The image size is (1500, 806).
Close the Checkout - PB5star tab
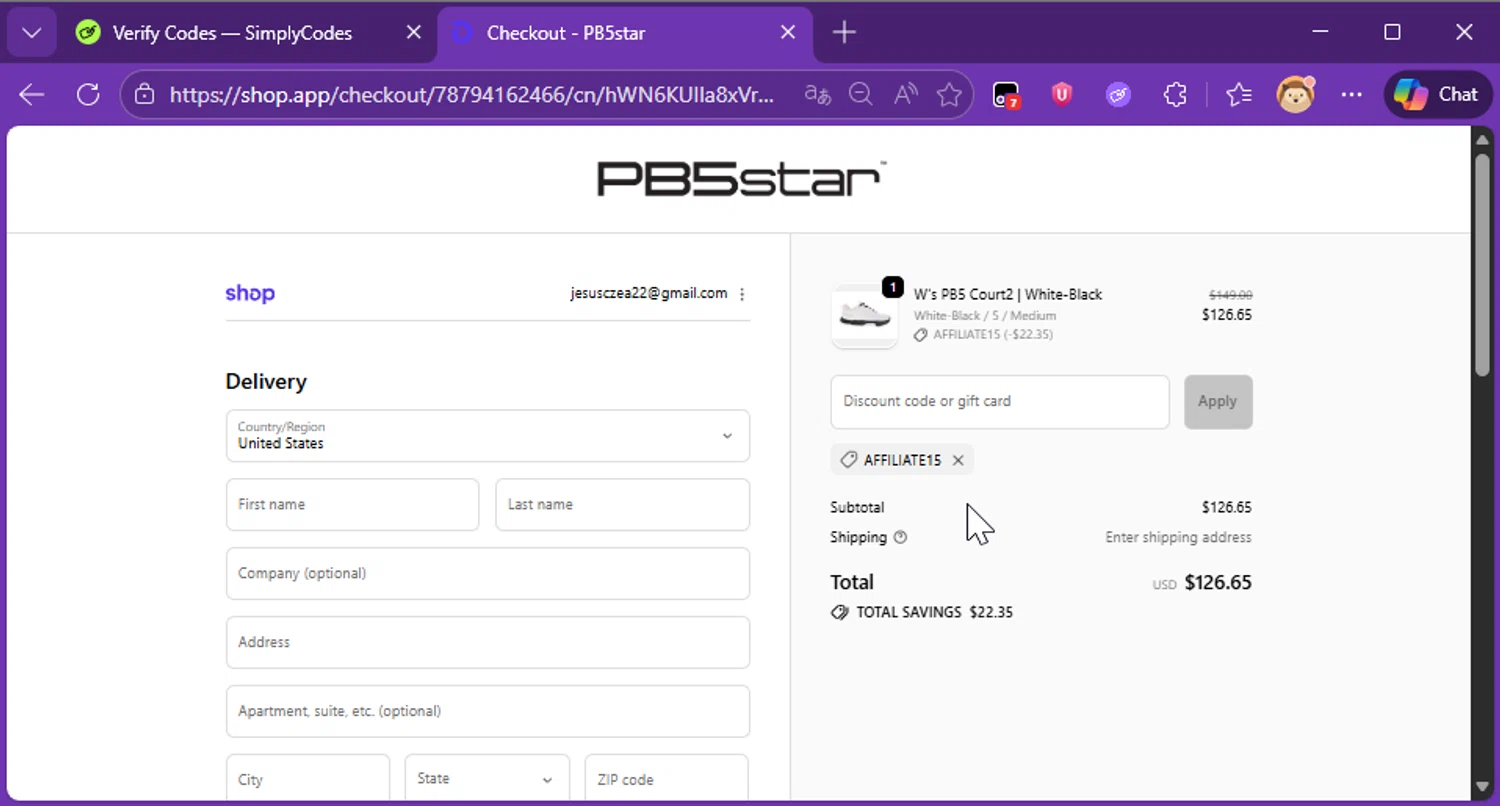[788, 33]
